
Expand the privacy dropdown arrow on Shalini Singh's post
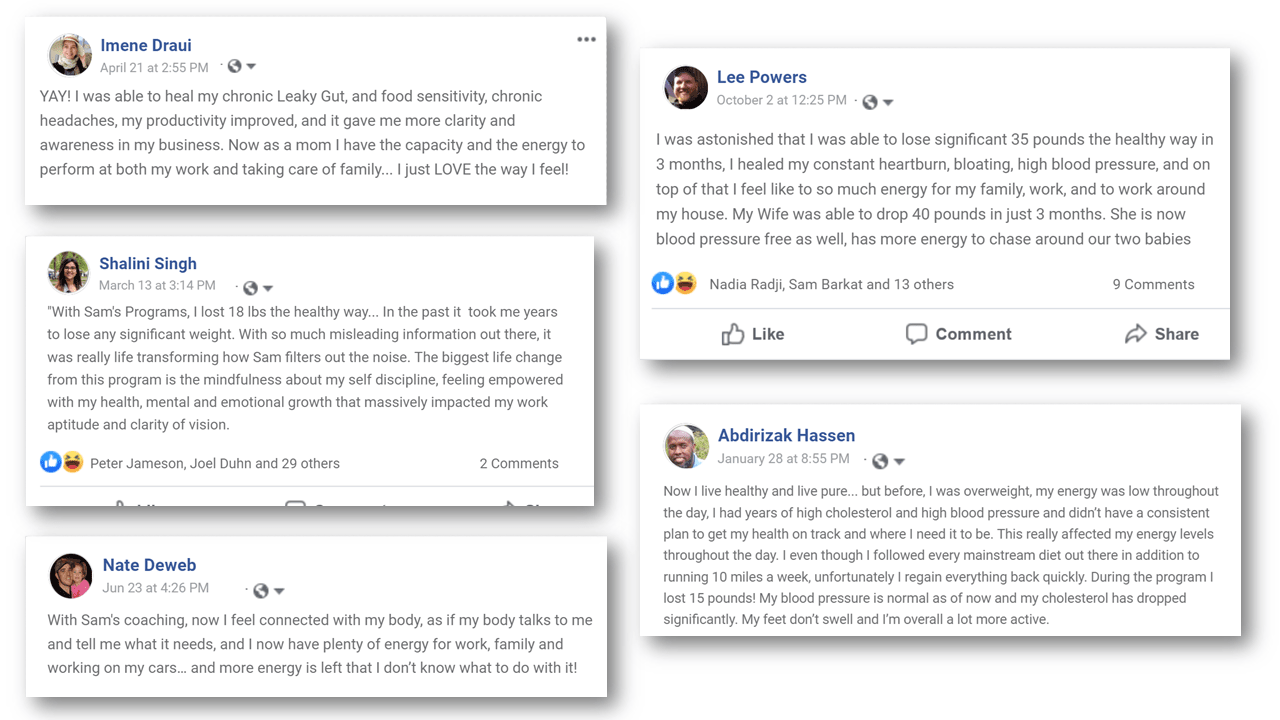[x=268, y=288]
